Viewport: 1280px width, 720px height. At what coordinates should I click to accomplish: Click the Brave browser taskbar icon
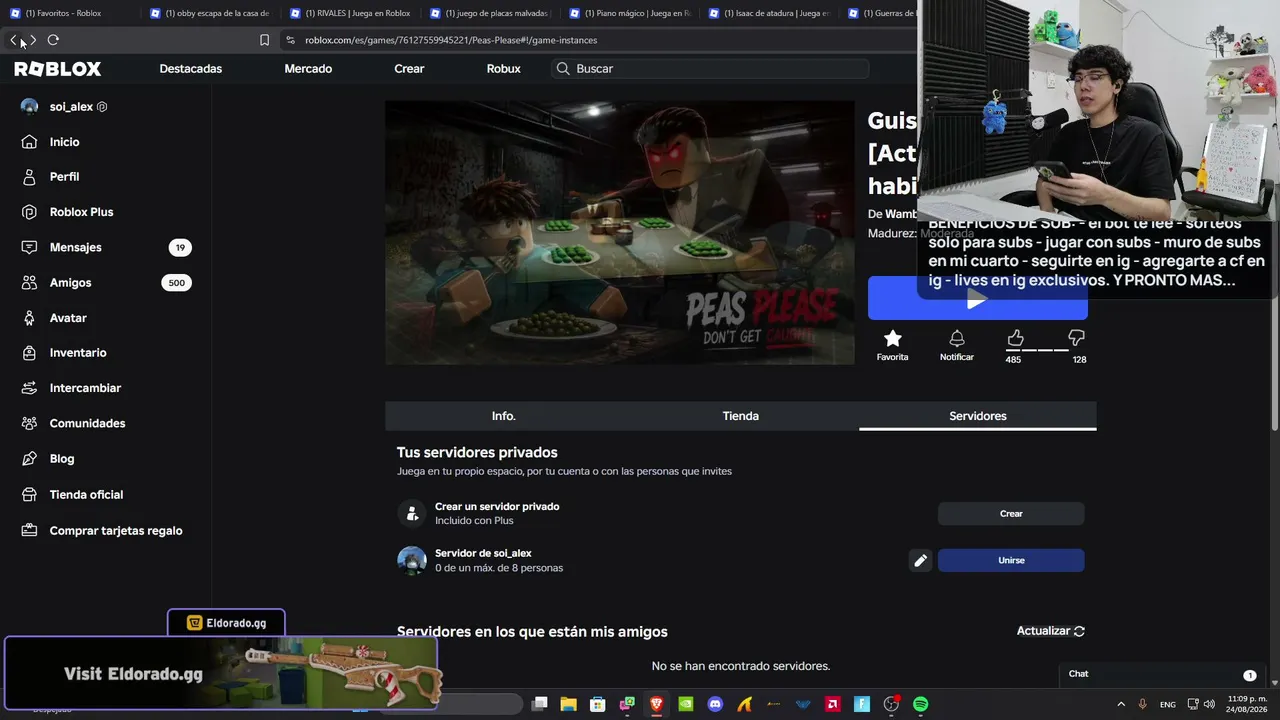click(x=656, y=704)
